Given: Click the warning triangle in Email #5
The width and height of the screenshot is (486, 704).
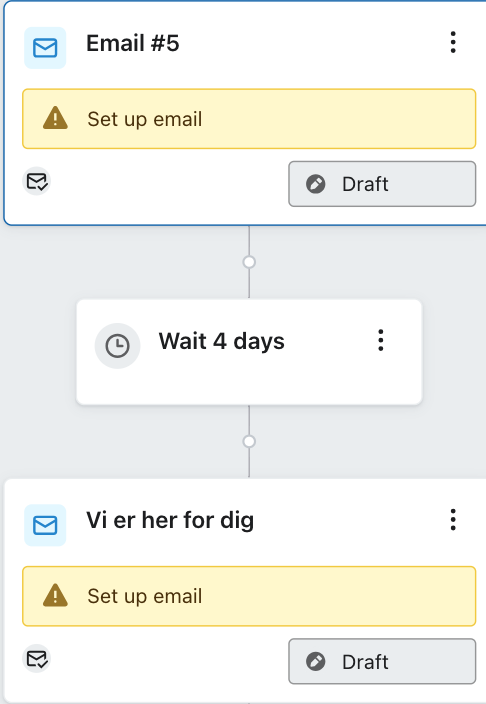Looking at the screenshot, I should 55,118.
